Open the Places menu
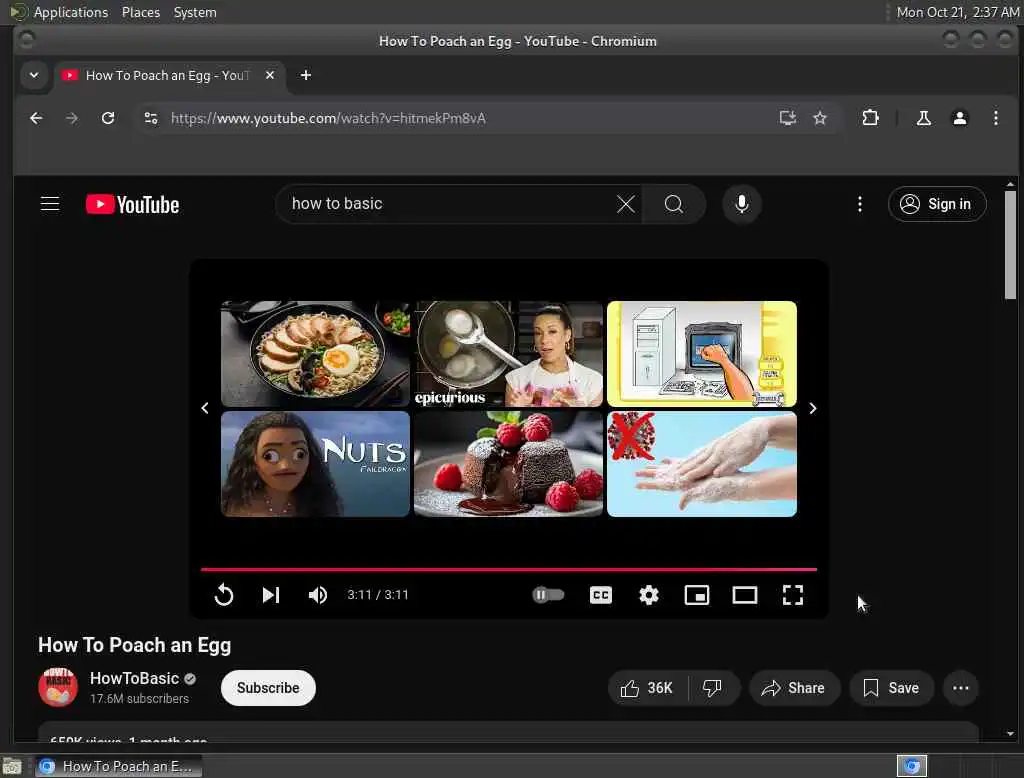Image resolution: width=1024 pixels, height=778 pixels. (140, 12)
